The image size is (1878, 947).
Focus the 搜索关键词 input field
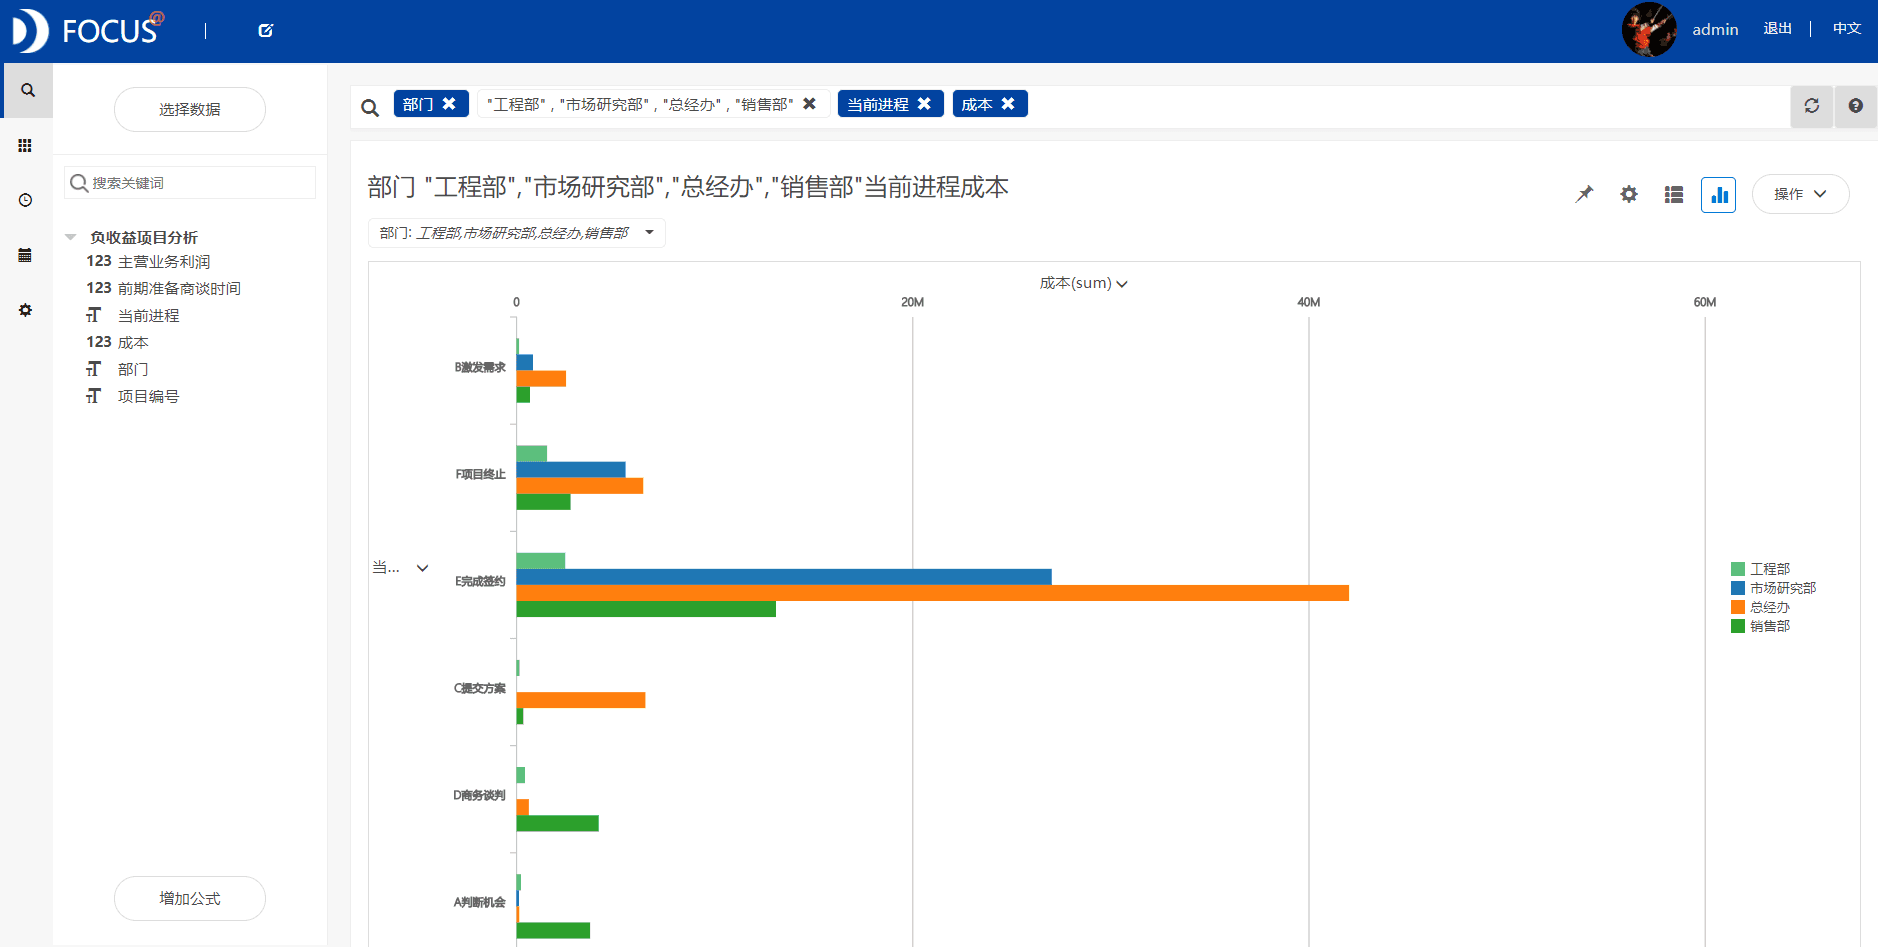190,183
